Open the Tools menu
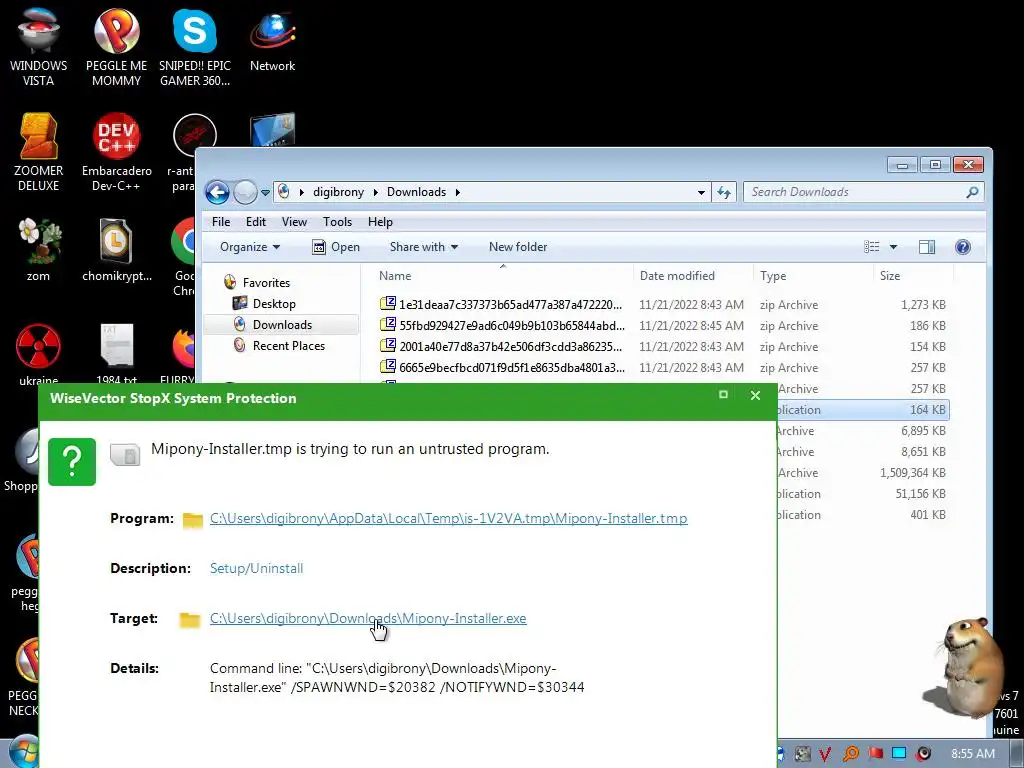Screen dimensions: 1024x768 337,222
